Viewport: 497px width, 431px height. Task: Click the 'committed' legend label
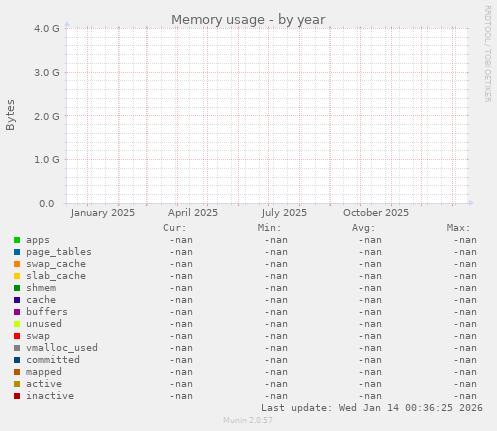click(53, 360)
